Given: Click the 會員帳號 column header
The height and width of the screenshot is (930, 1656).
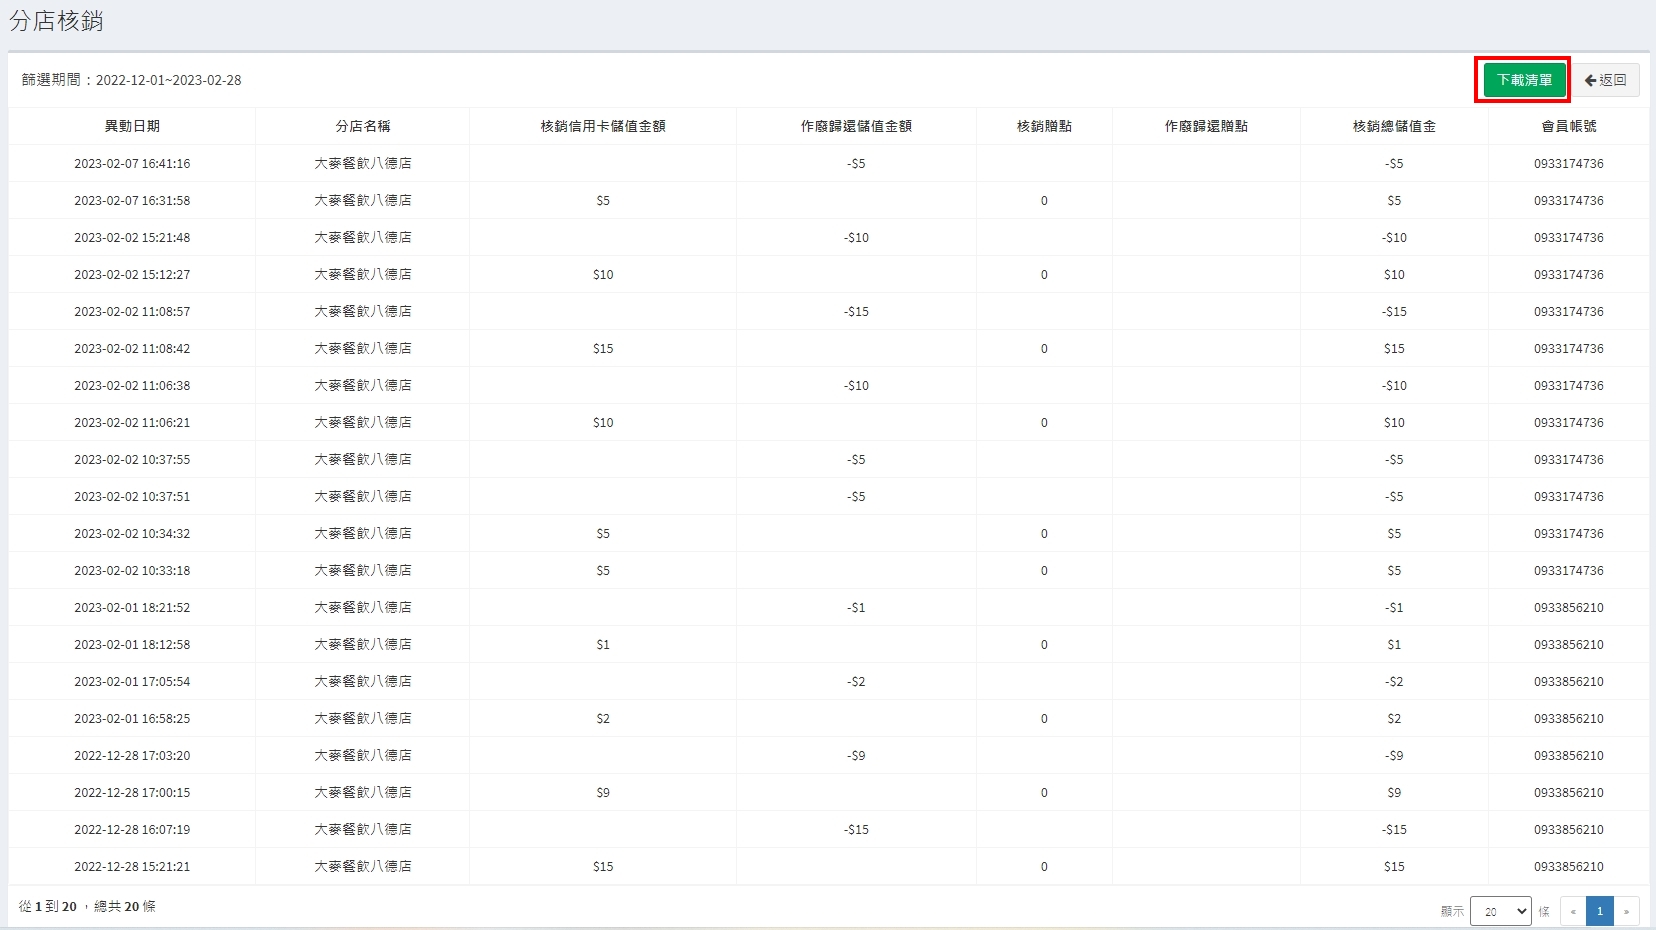Looking at the screenshot, I should (x=1568, y=126).
